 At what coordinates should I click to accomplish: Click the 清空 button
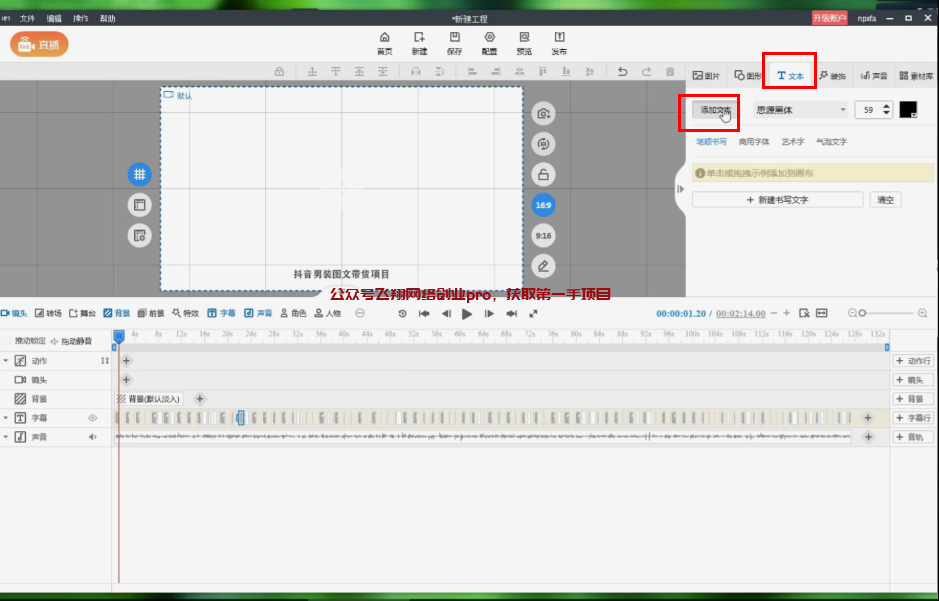[885, 200]
